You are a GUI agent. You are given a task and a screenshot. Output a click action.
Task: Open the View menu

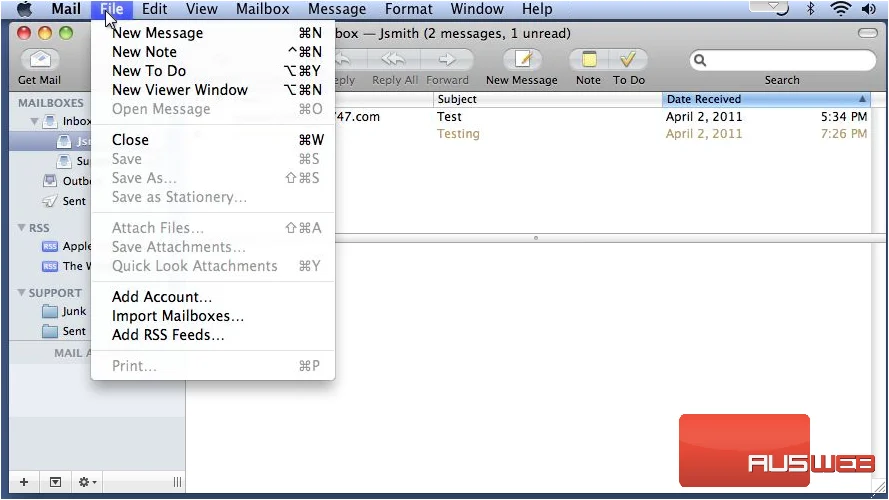tap(201, 9)
